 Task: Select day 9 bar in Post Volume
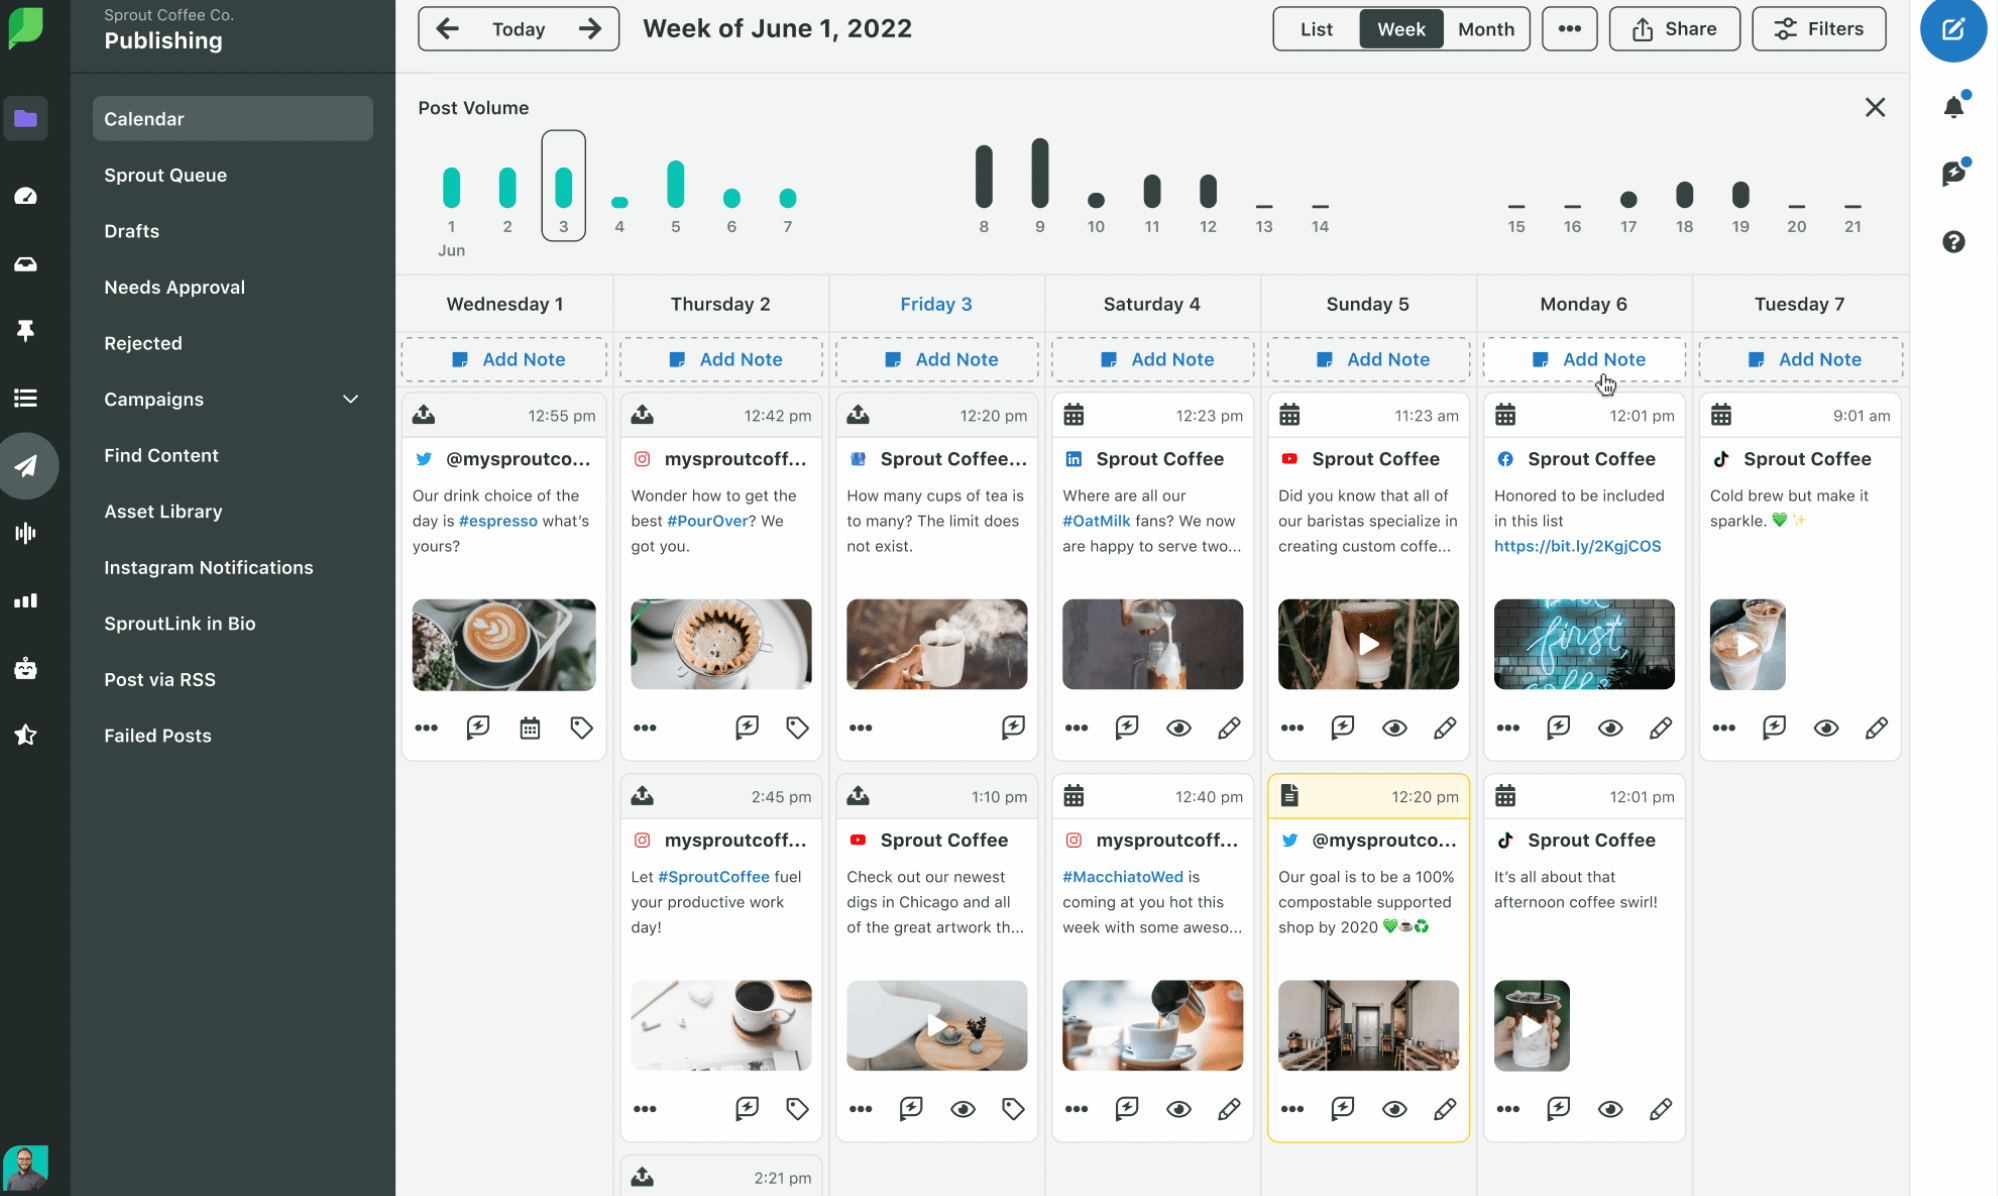(x=1040, y=173)
